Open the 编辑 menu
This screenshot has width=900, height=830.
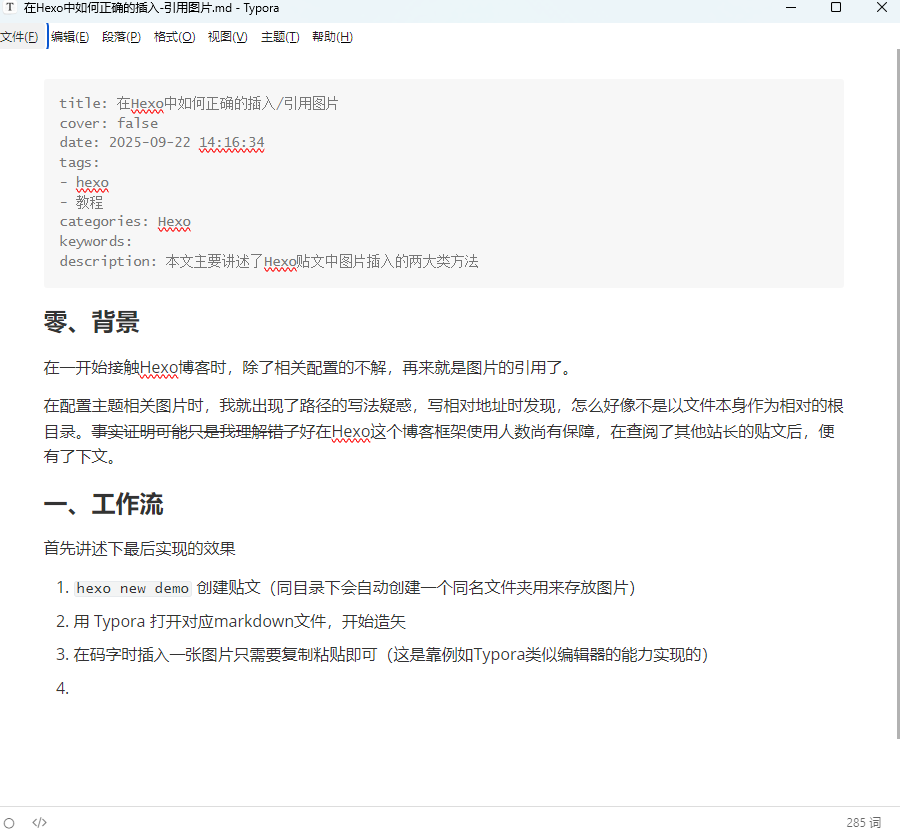pos(68,36)
